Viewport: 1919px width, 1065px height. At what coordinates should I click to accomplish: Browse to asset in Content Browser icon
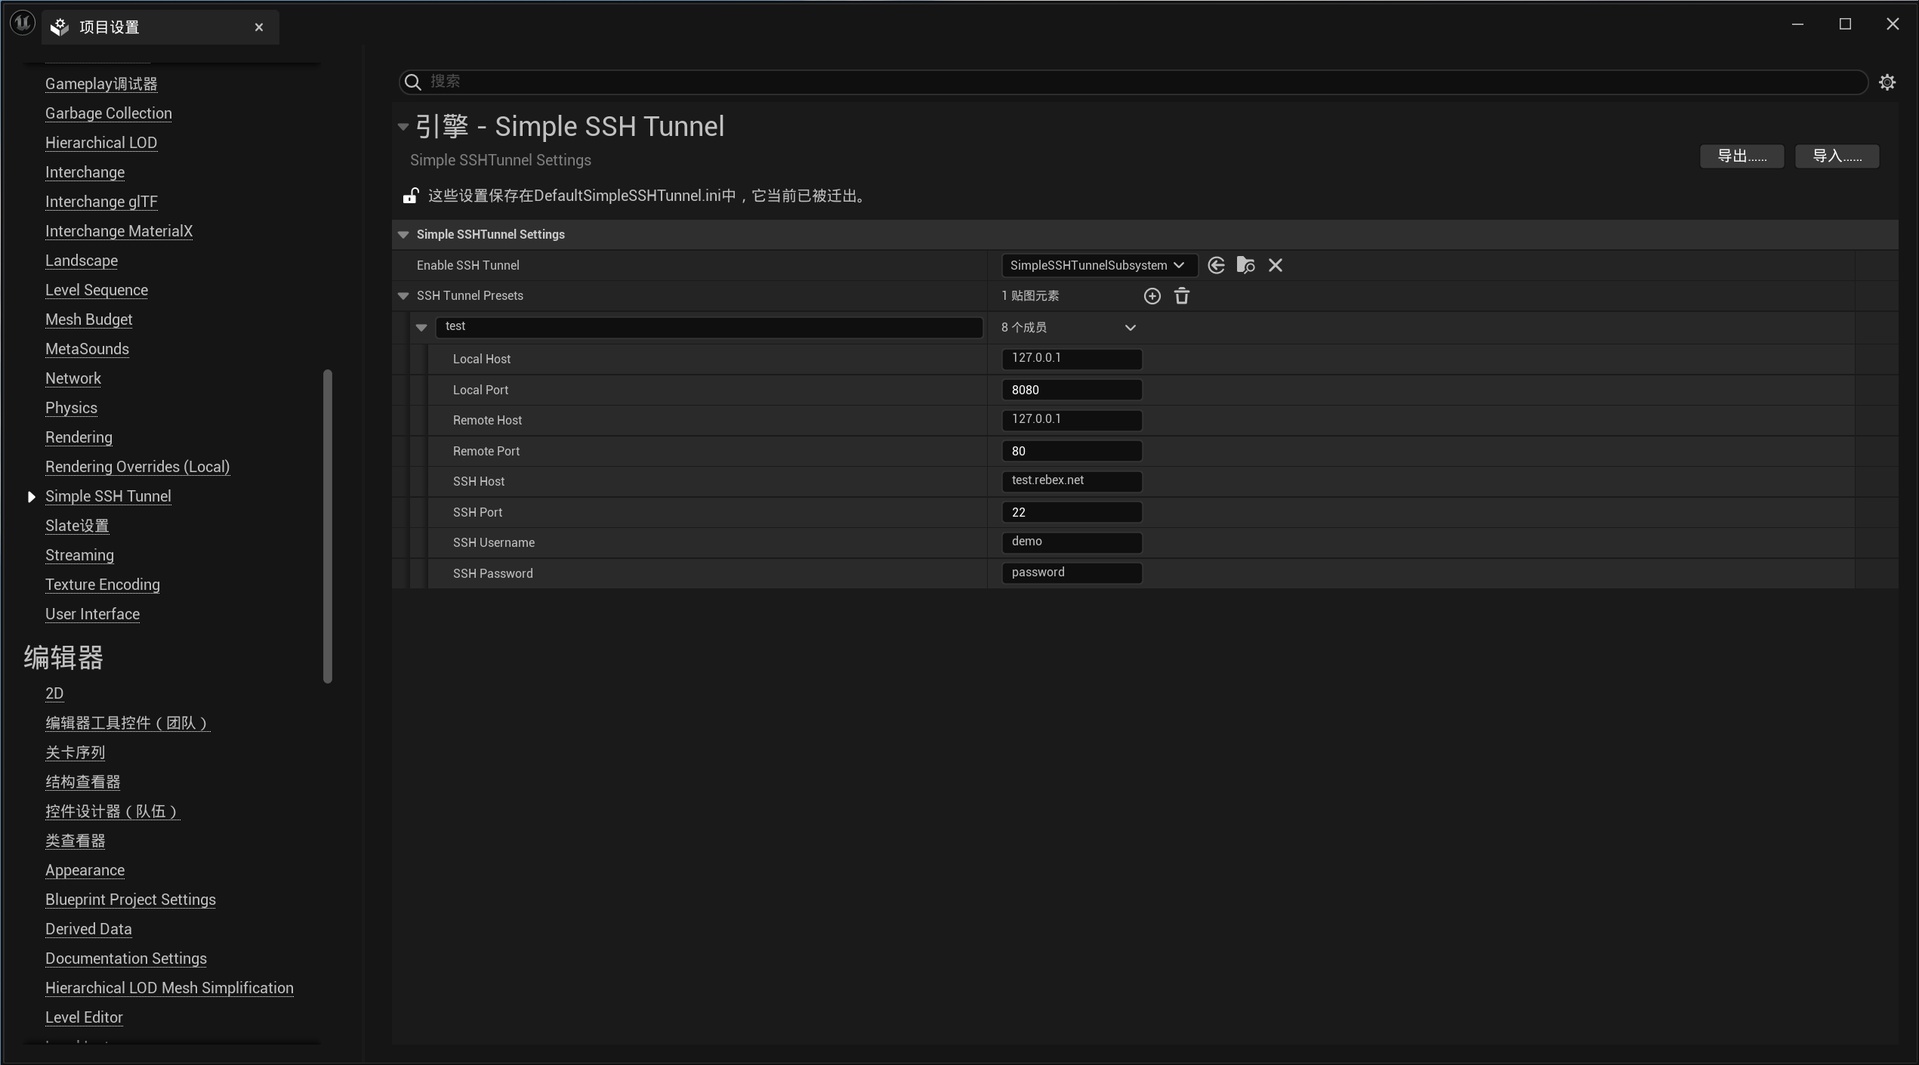click(x=1245, y=265)
